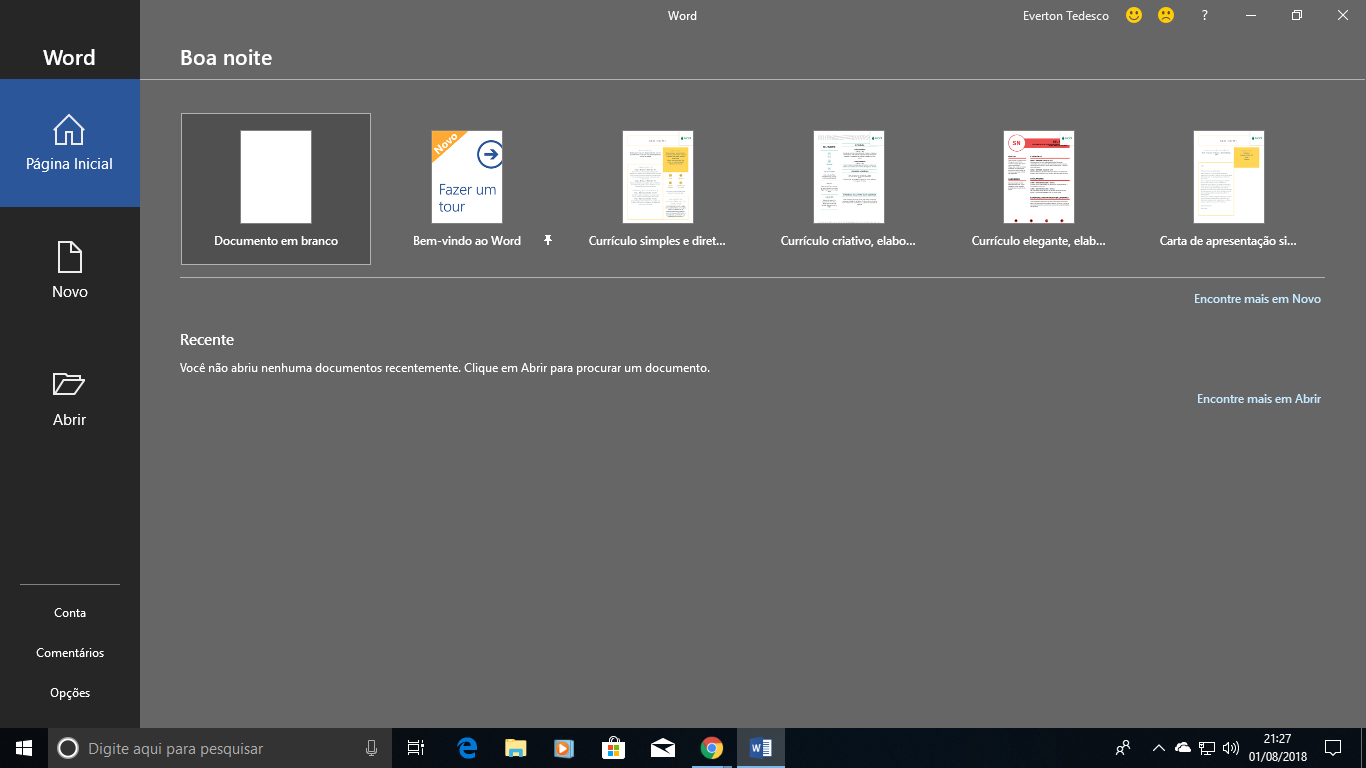Click the Encontre mais em Abrir link
Image resolution: width=1366 pixels, height=768 pixels.
tap(1259, 399)
